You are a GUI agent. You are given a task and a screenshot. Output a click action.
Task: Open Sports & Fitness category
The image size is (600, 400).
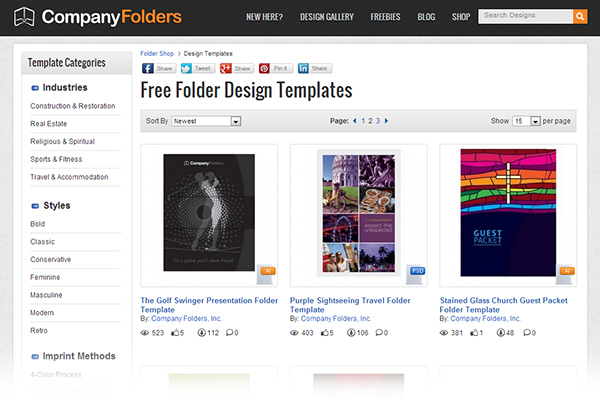56,159
